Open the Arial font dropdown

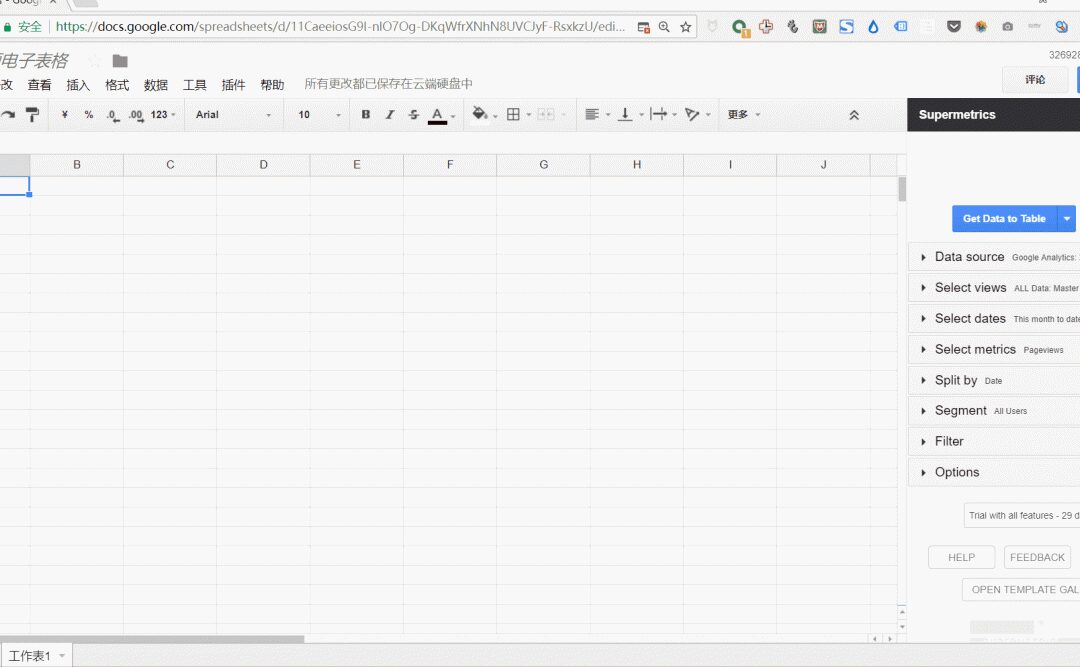click(x=233, y=114)
